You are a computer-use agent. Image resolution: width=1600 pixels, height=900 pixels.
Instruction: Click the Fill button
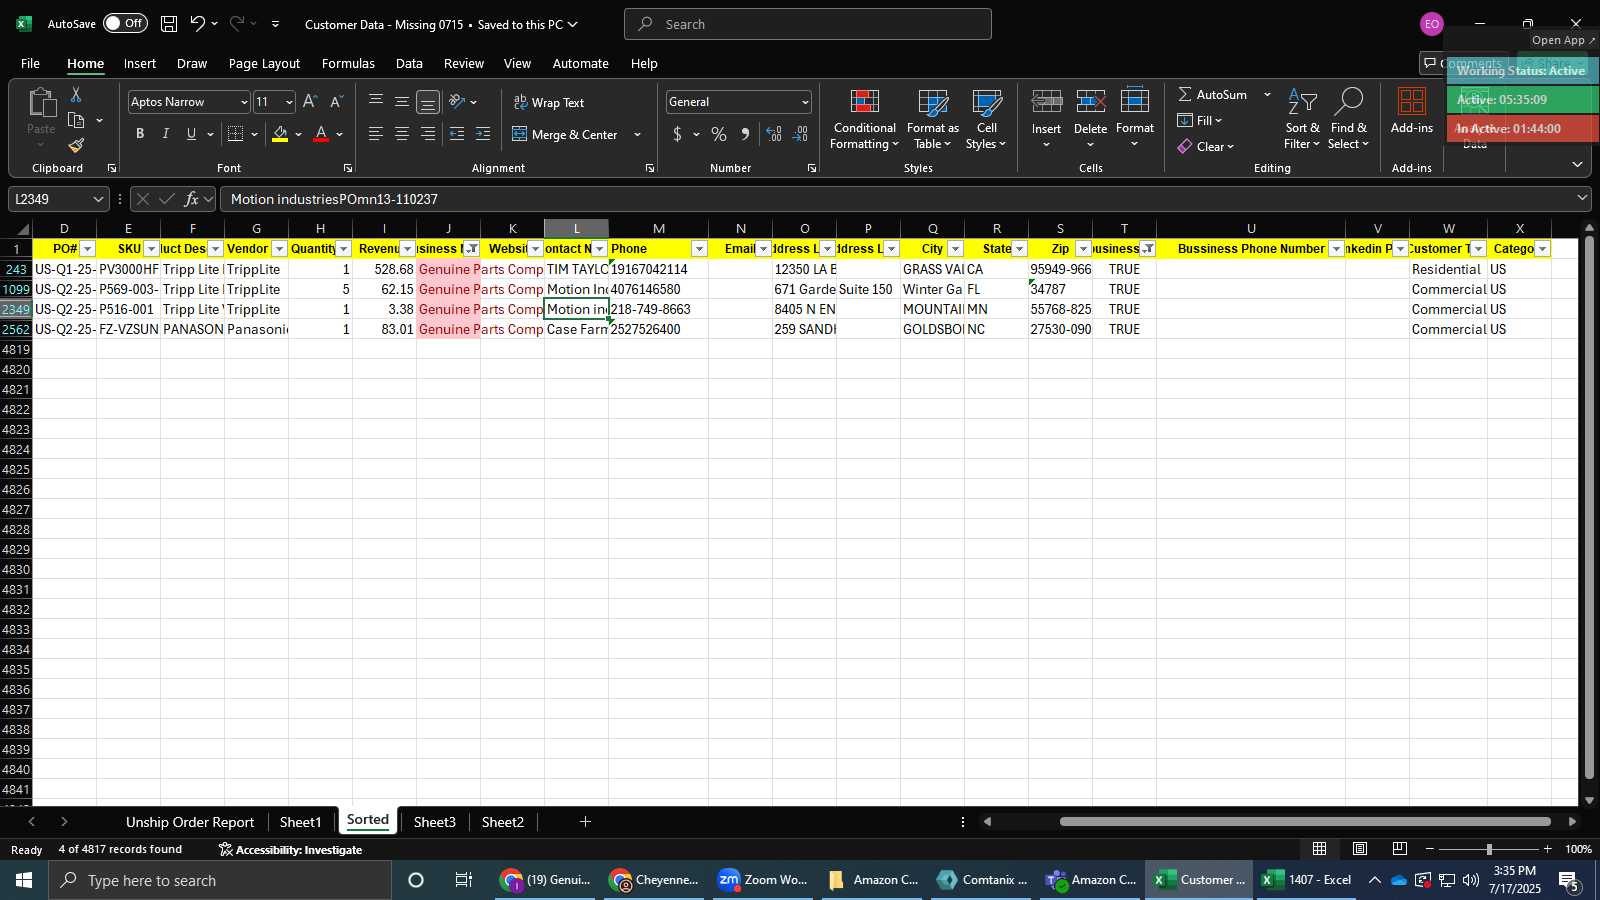coord(1199,120)
